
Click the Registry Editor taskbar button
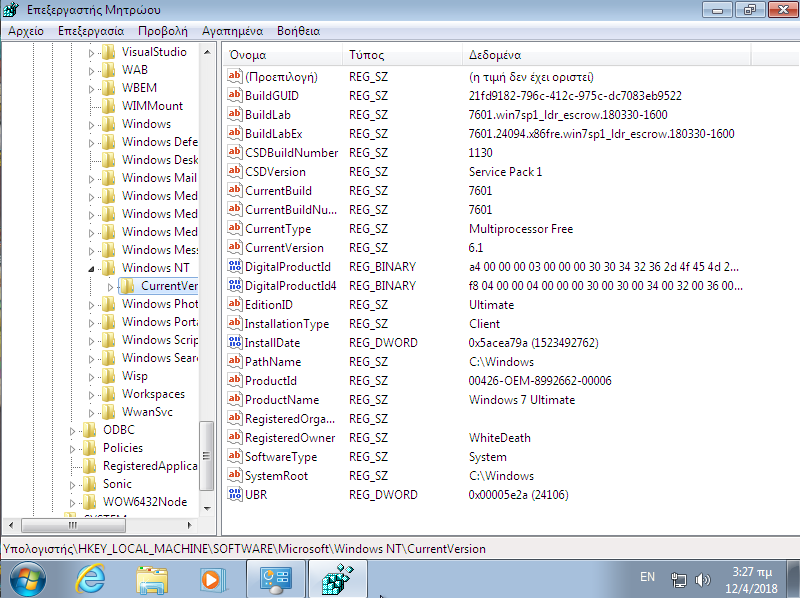coord(337,579)
